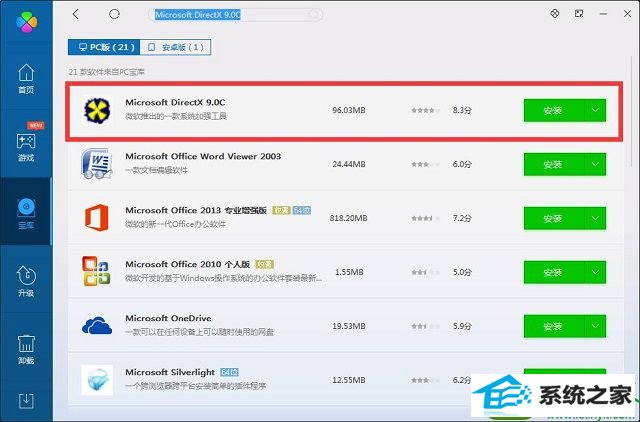Click the 96.03MB size of DirectX 9.0C
The height and width of the screenshot is (422, 640).
pos(349,110)
